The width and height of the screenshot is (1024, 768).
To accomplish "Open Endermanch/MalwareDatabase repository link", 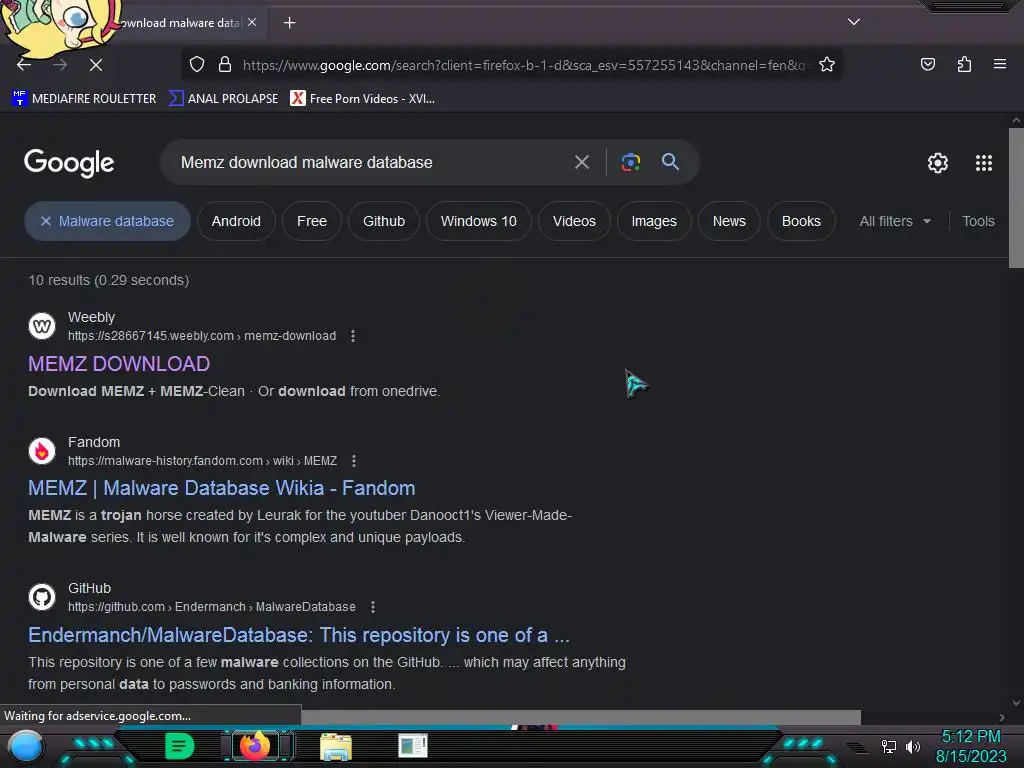I will tap(298, 635).
